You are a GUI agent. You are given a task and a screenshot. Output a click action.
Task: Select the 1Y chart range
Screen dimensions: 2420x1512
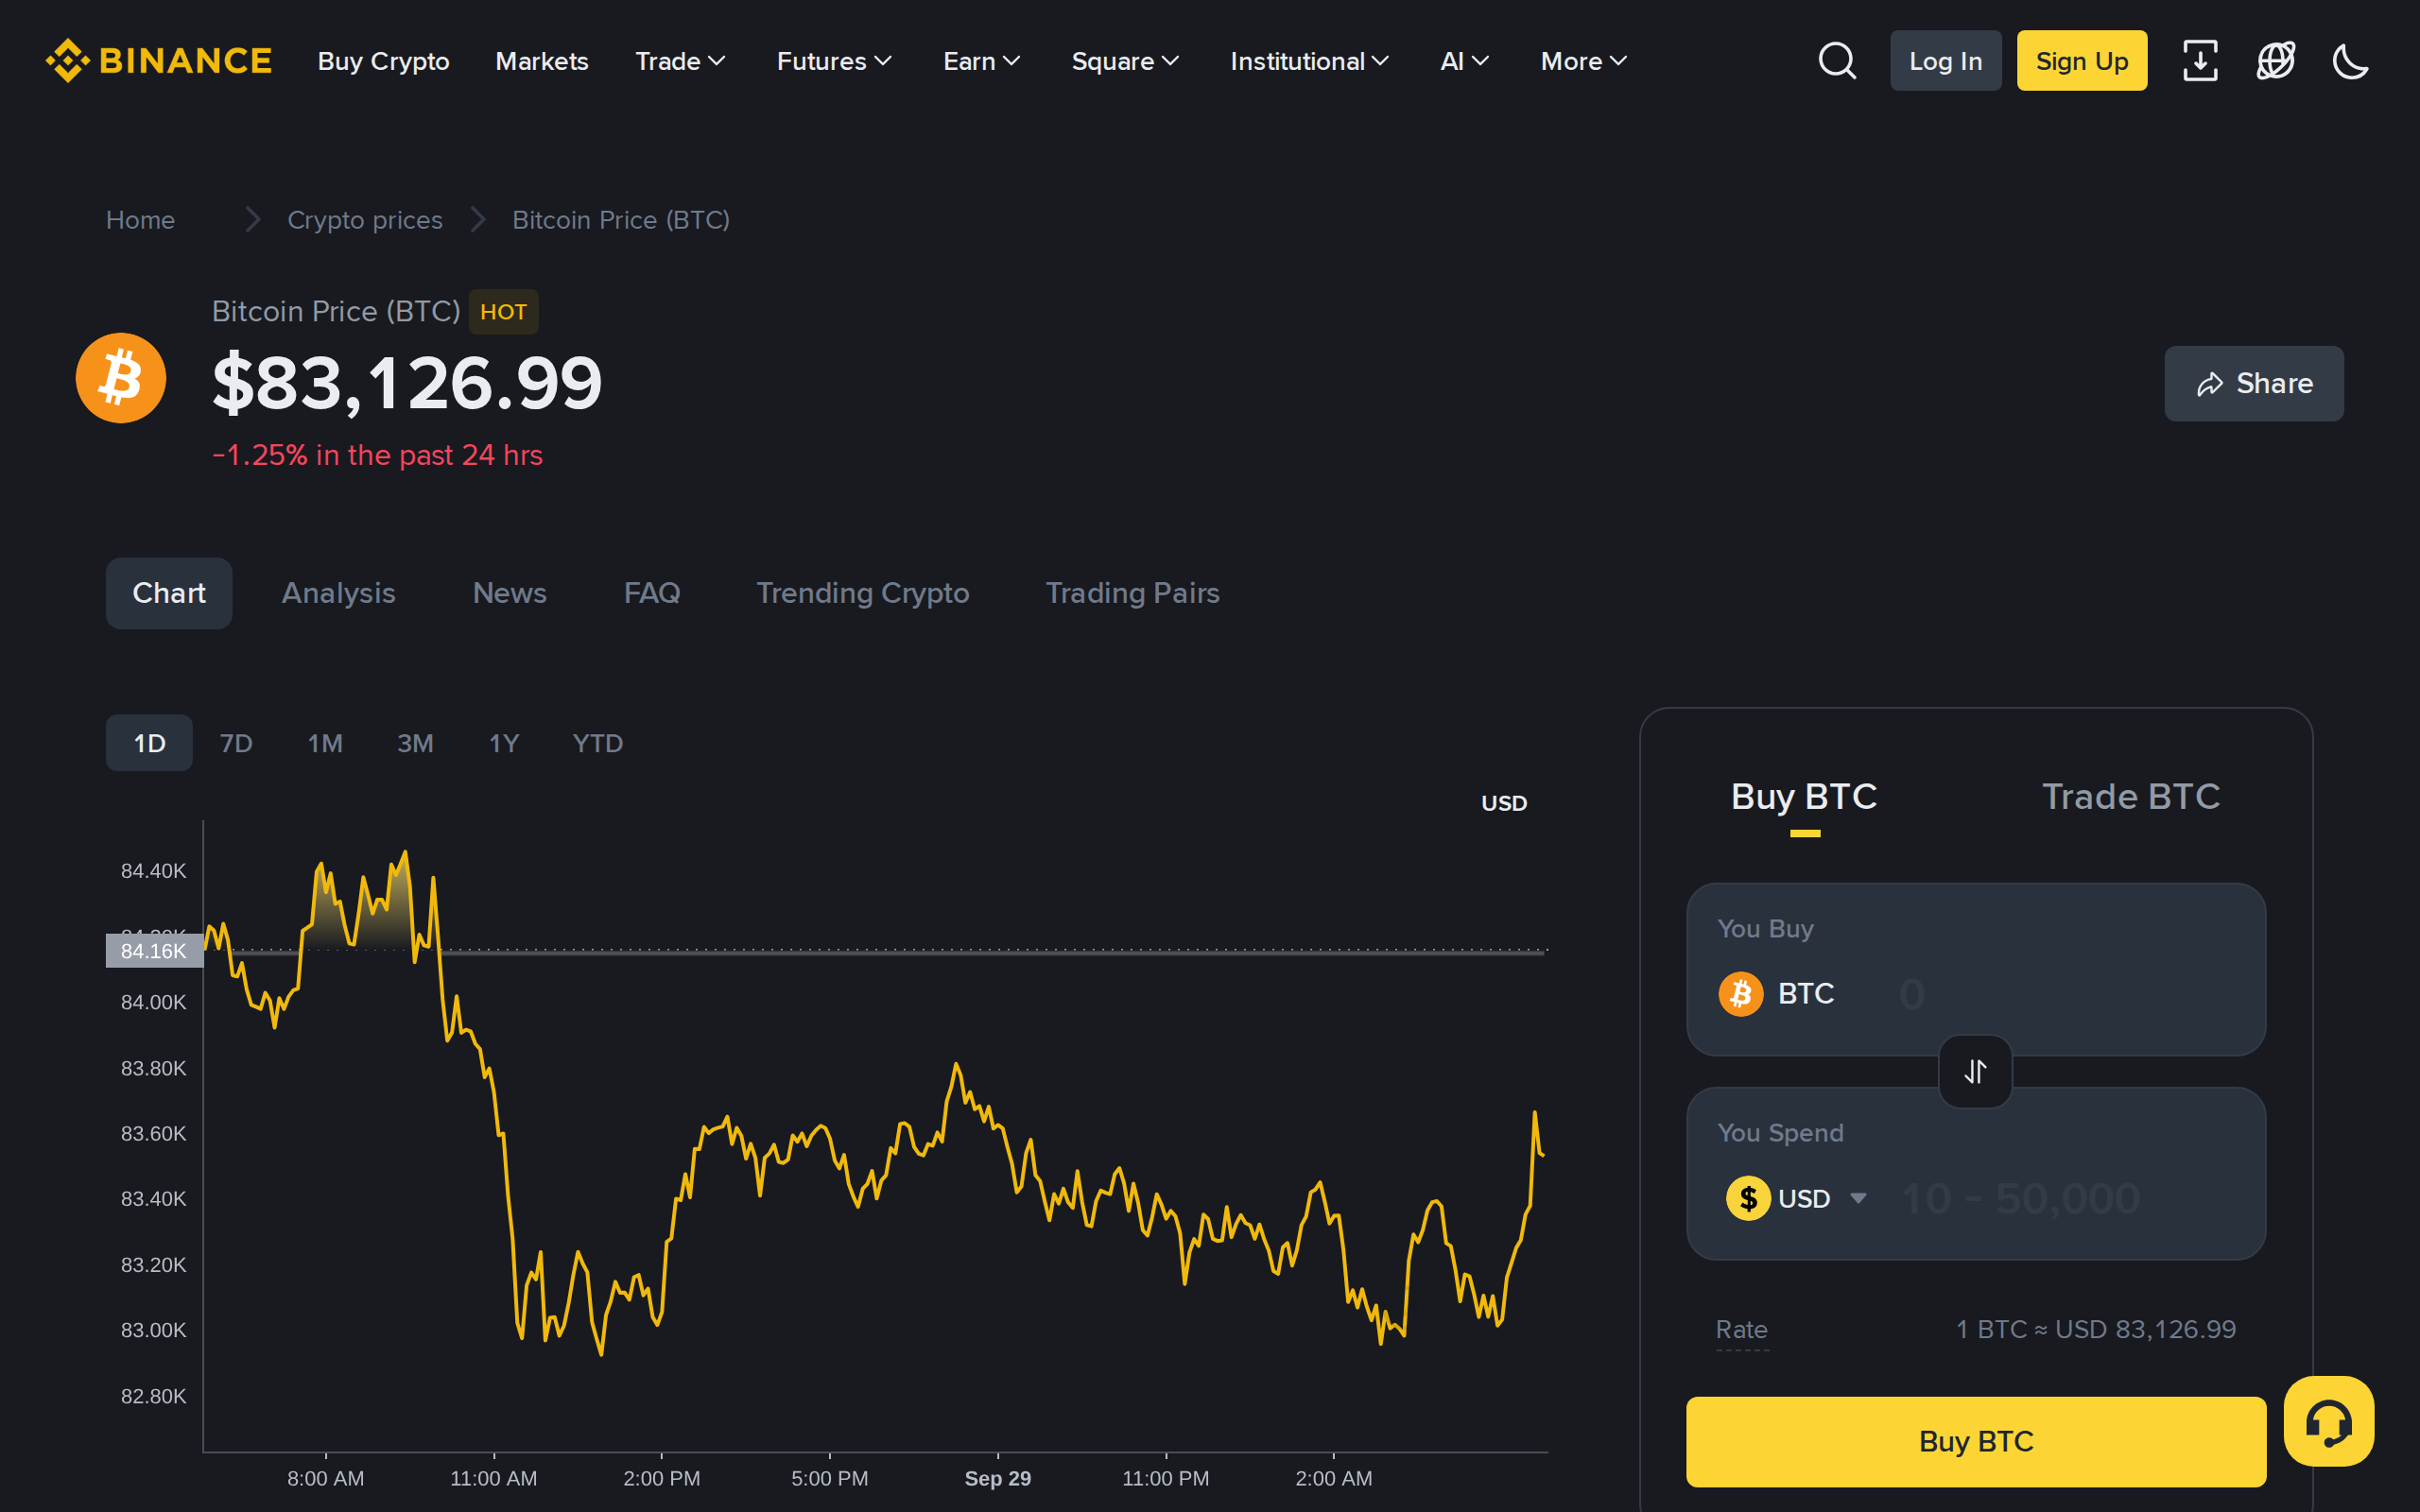coord(504,743)
